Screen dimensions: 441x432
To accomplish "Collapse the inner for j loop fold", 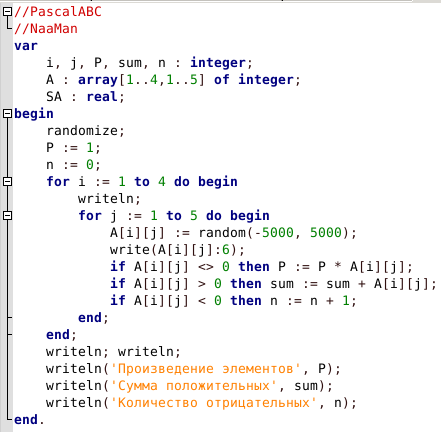I will pyautogui.click(x=7, y=216).
